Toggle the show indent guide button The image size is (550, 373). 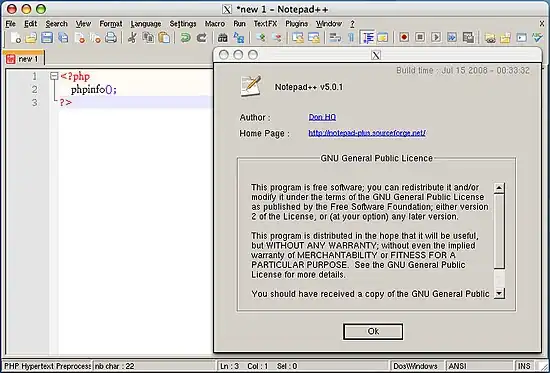point(368,37)
